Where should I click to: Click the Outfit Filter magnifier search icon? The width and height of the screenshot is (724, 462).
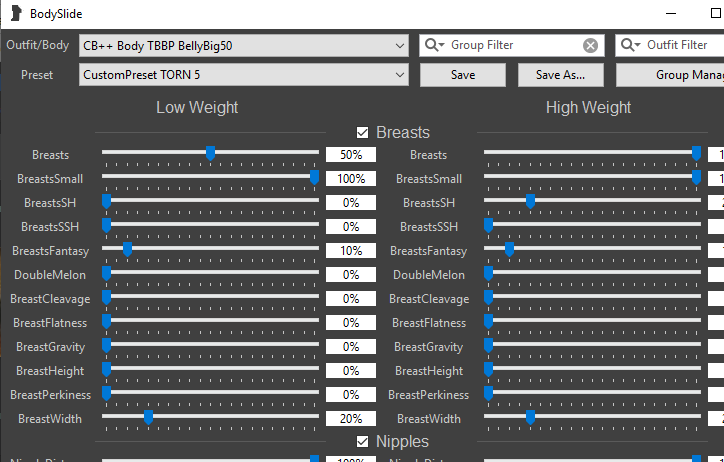[x=631, y=45]
